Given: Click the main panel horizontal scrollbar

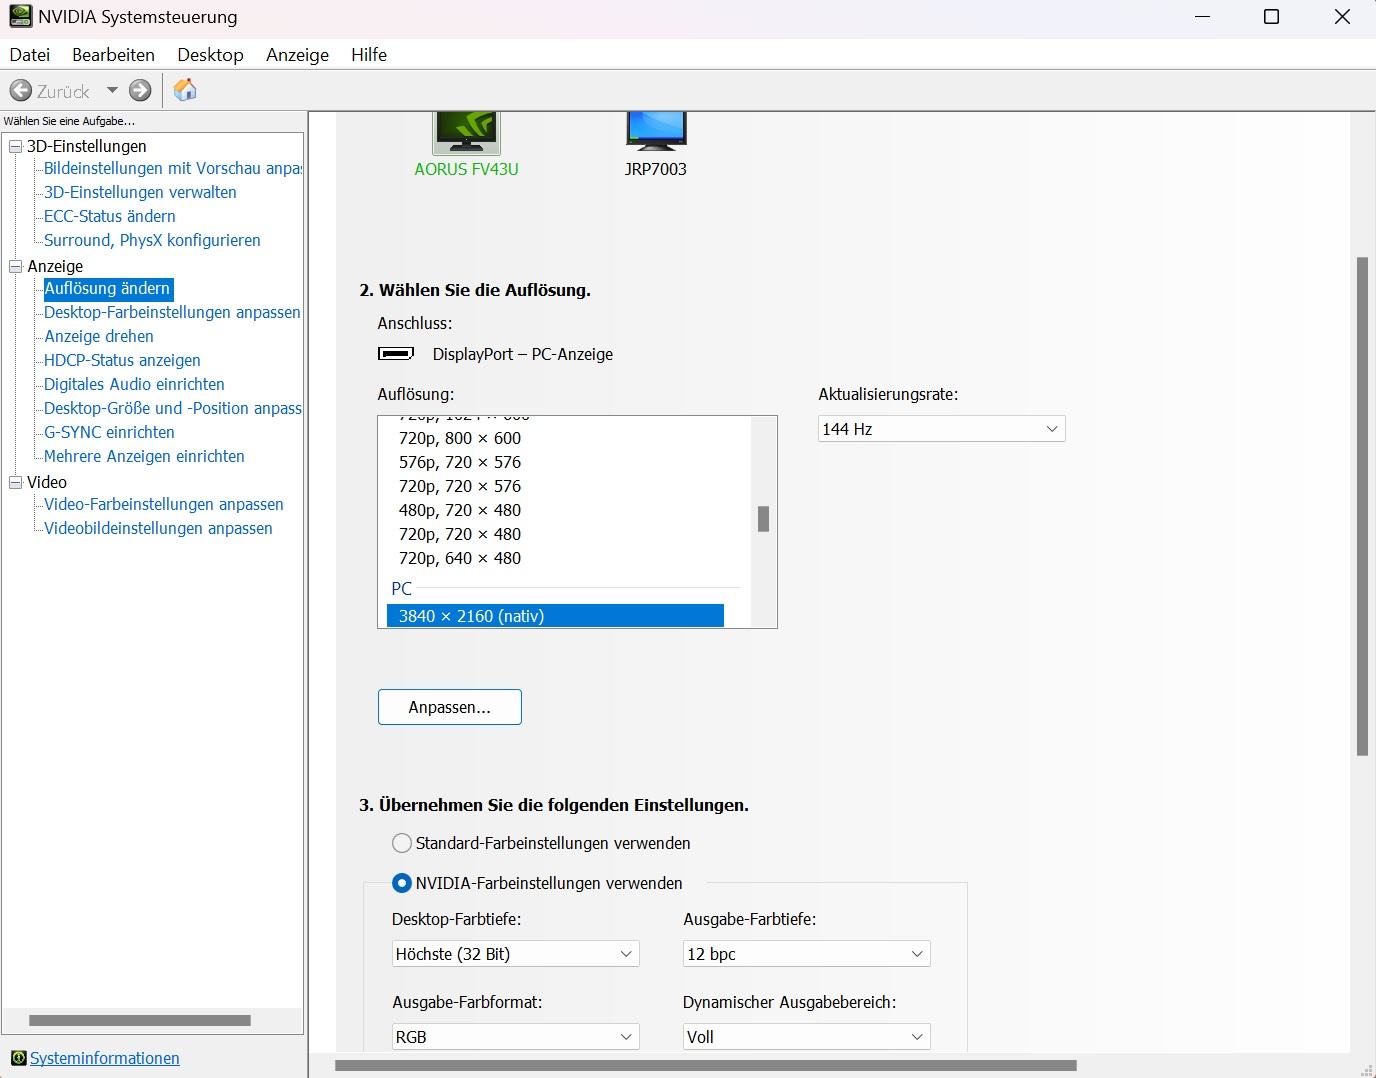Looking at the screenshot, I should tap(706, 1066).
